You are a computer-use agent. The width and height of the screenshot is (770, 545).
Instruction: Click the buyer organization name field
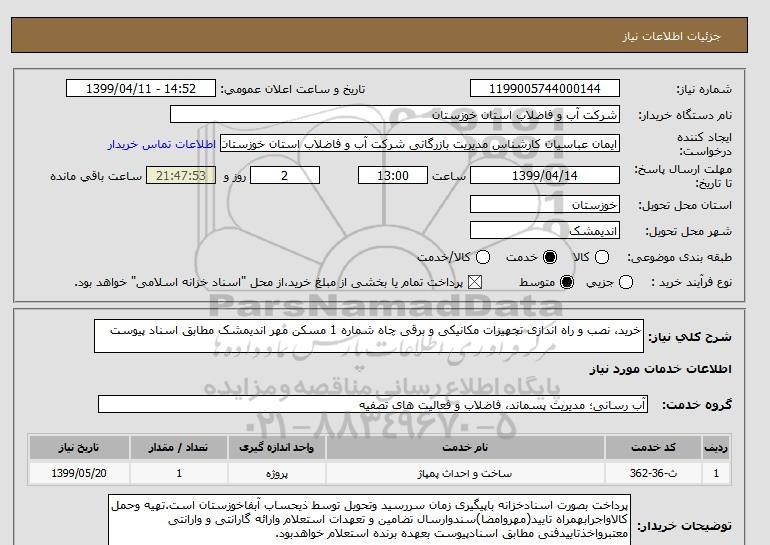click(x=395, y=114)
